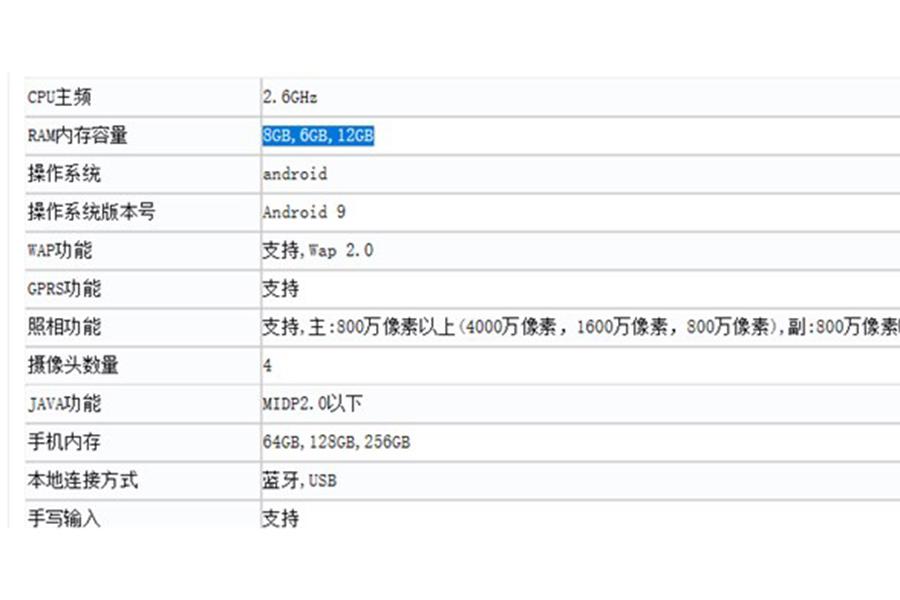Select the 'Android 9' value

304,212
